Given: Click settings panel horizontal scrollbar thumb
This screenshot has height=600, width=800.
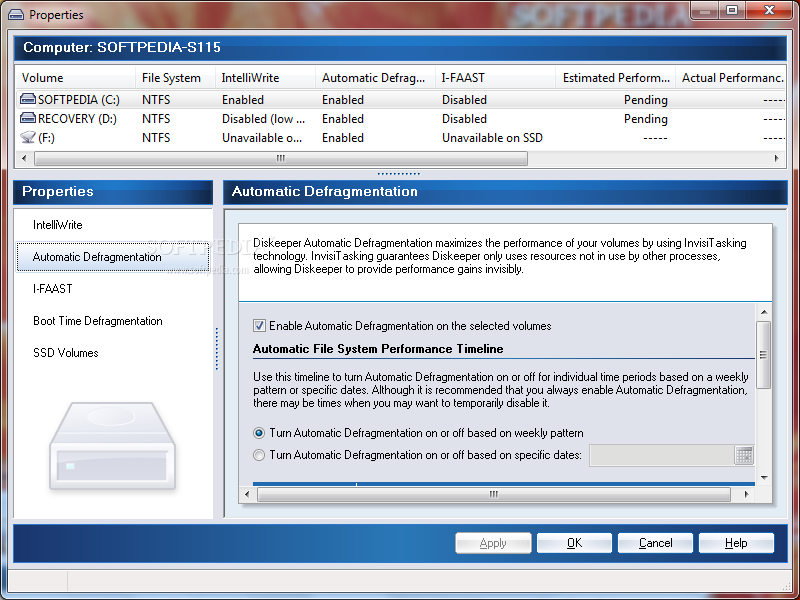Looking at the screenshot, I should pos(493,494).
